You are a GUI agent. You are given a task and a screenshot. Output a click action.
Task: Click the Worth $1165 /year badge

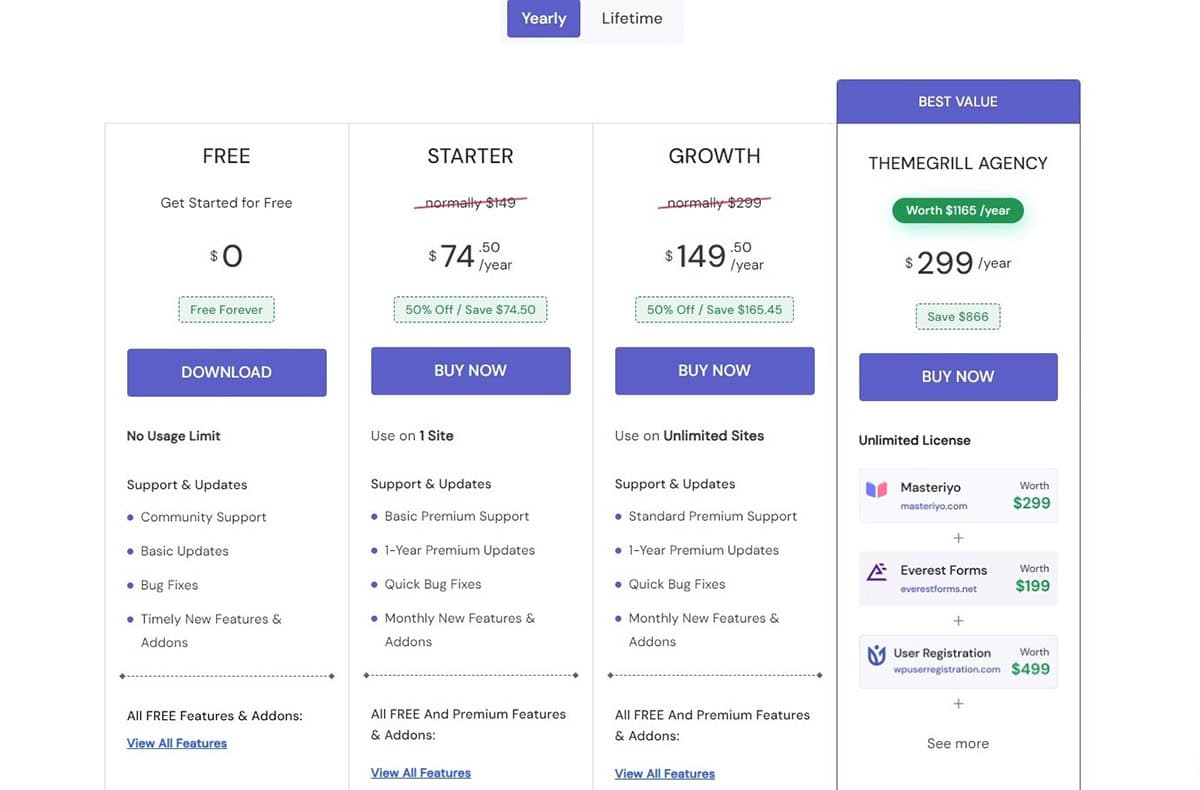[958, 211]
